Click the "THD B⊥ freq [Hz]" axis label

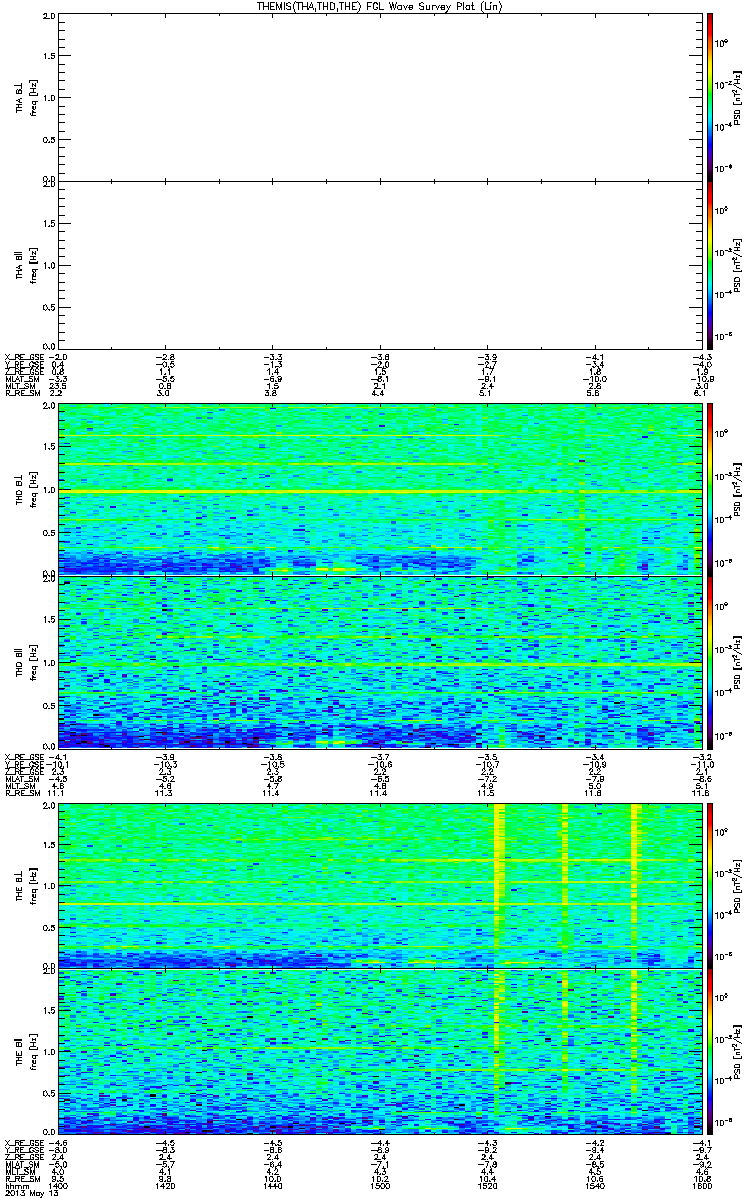(x=26, y=491)
